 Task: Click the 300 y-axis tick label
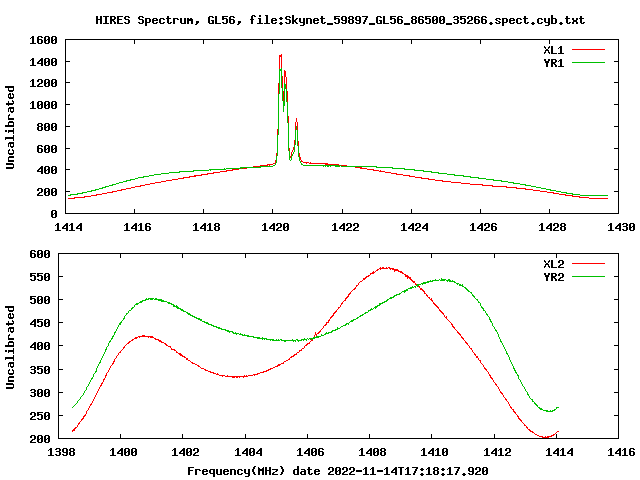40,393
